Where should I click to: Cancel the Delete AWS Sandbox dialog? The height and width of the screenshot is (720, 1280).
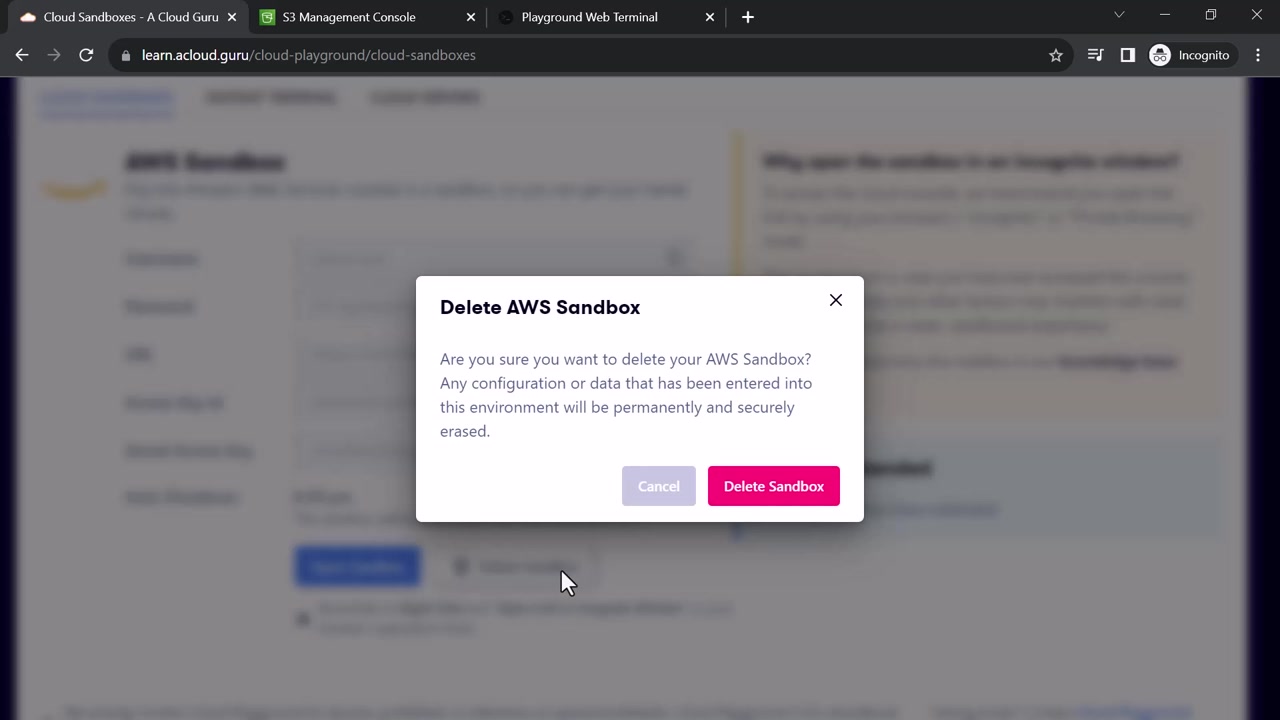tap(659, 486)
